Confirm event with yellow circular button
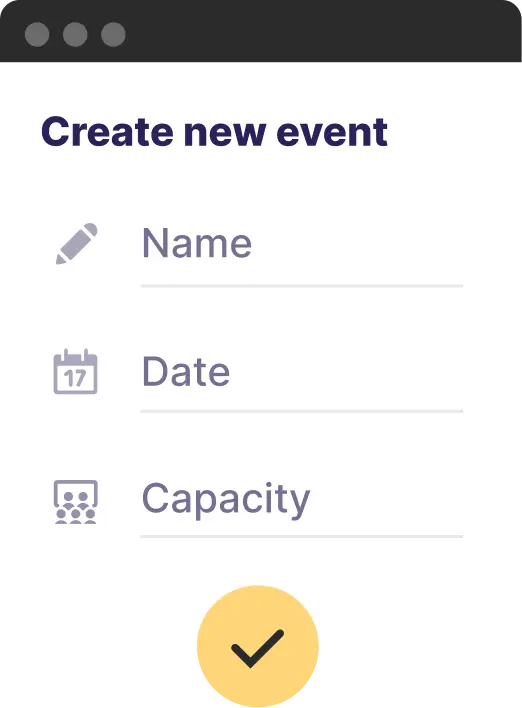Viewport: 522px width, 708px height. click(258, 646)
